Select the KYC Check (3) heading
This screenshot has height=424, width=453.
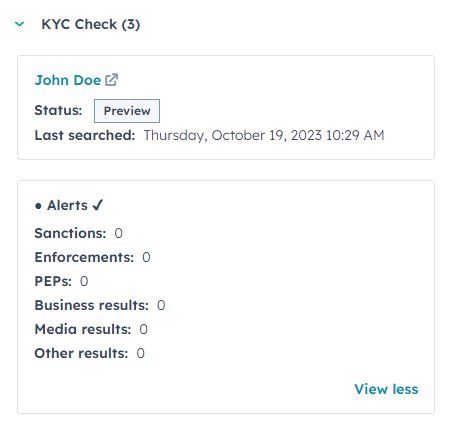point(91,24)
